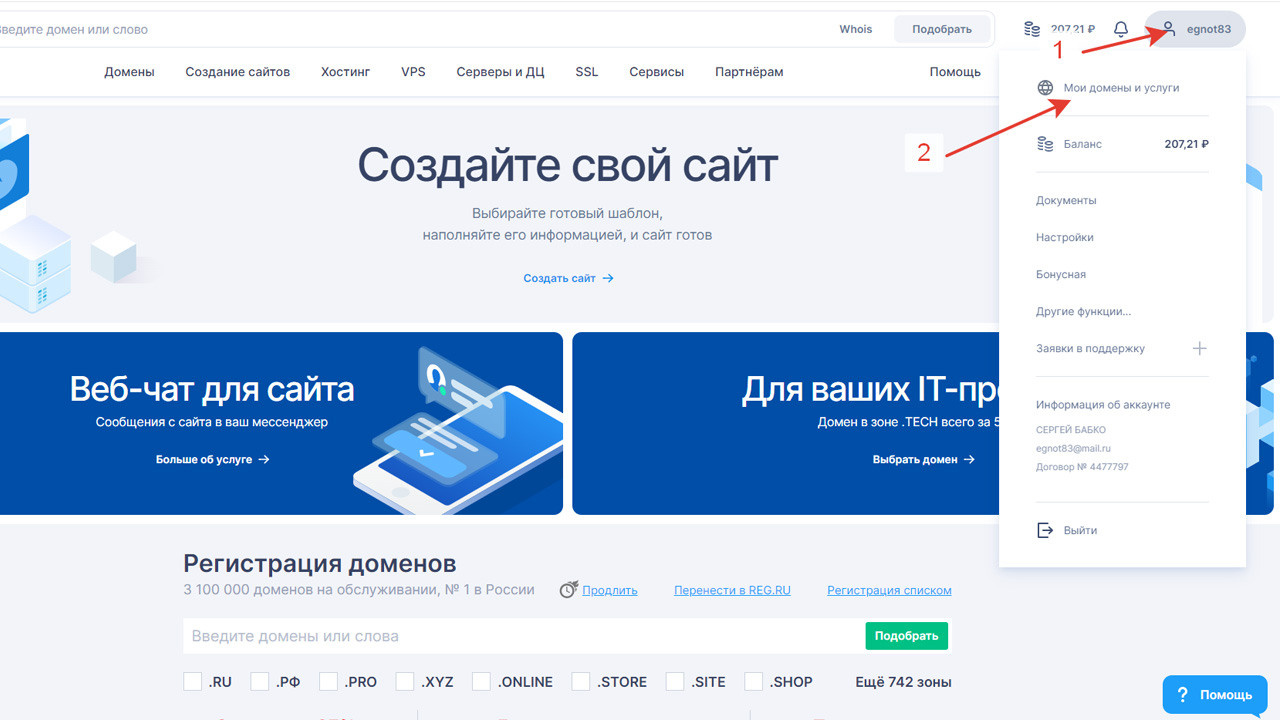Click the arrow icon beside Создать сайт
The width and height of the screenshot is (1280, 720).
pos(608,278)
